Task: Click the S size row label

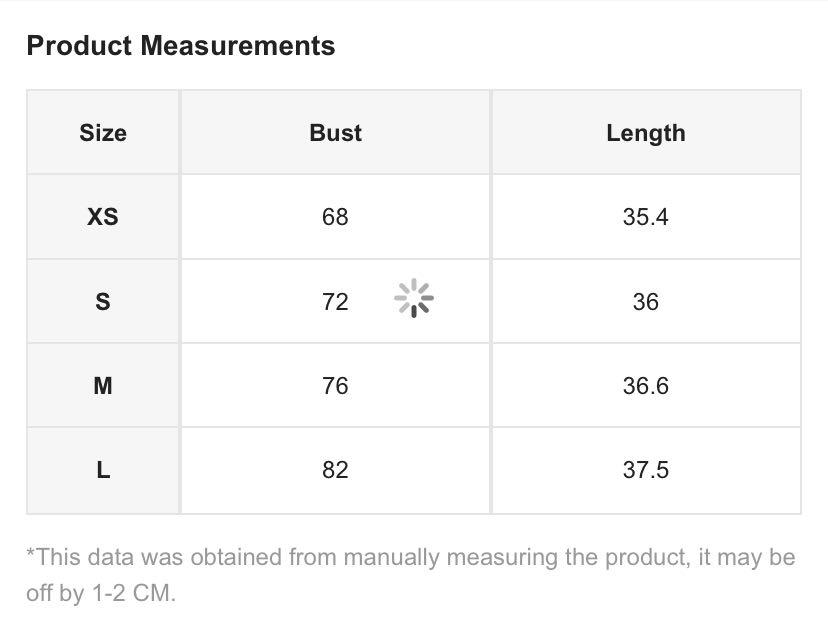Action: [103, 302]
